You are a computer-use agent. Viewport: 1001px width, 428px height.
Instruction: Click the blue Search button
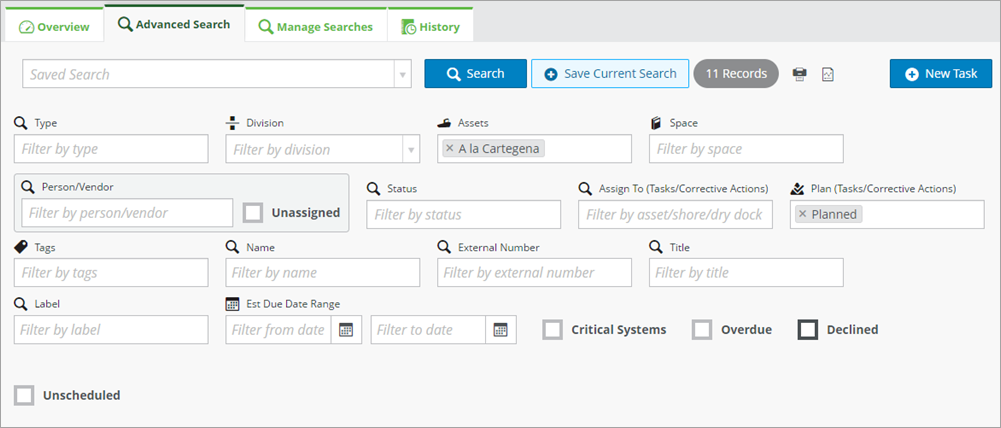pyautogui.click(x=476, y=73)
